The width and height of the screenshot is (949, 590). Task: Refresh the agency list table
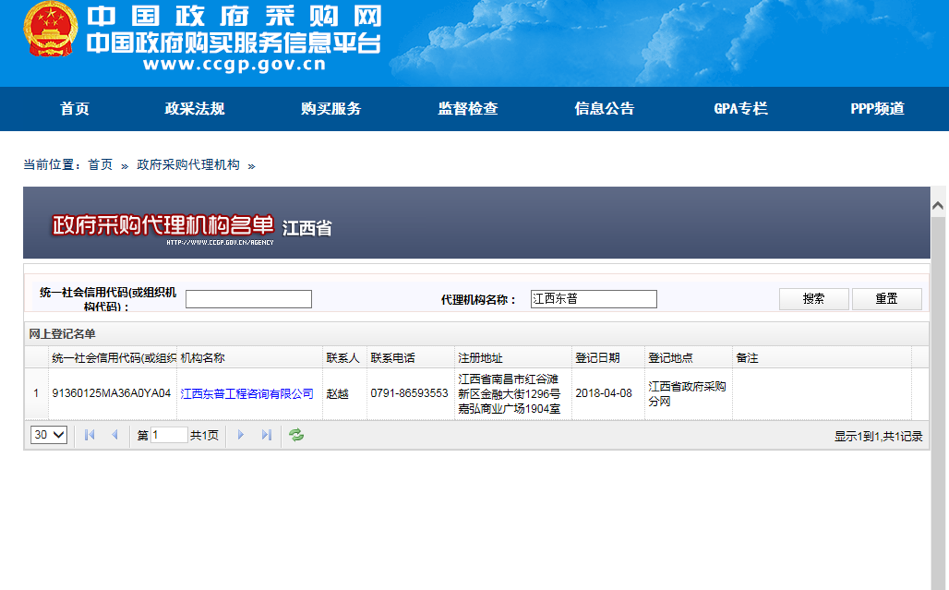[296, 435]
